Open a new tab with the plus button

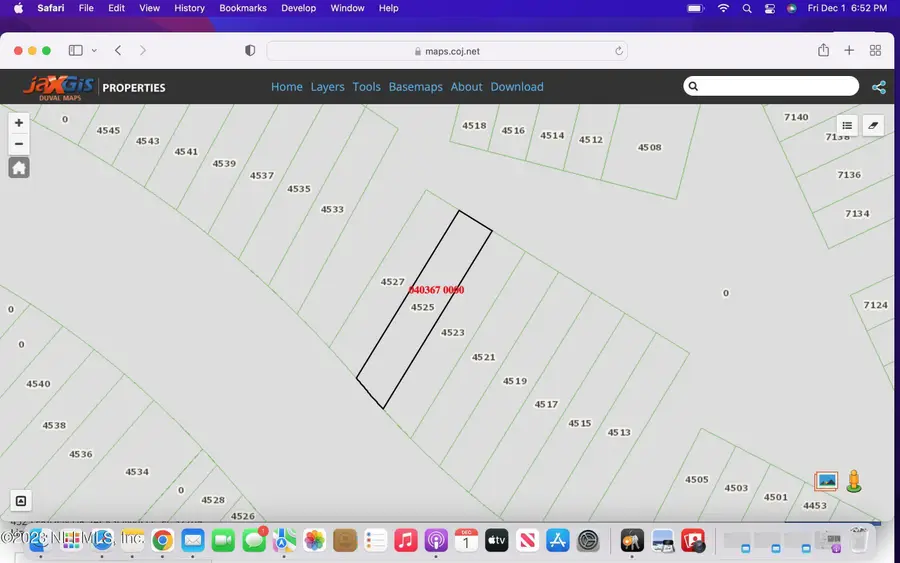(849, 51)
